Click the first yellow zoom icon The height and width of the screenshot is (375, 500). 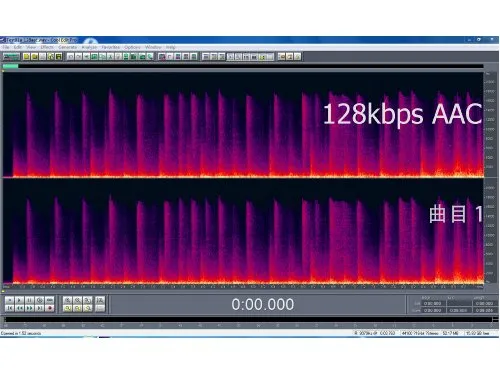point(67,308)
